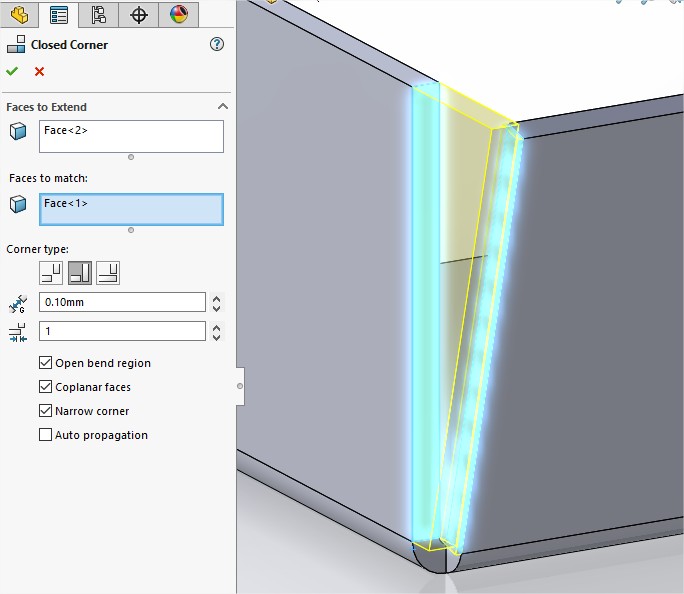Click the Face<2> faces to extend box
Viewport: 684px width, 594px height.
pyautogui.click(x=131, y=136)
